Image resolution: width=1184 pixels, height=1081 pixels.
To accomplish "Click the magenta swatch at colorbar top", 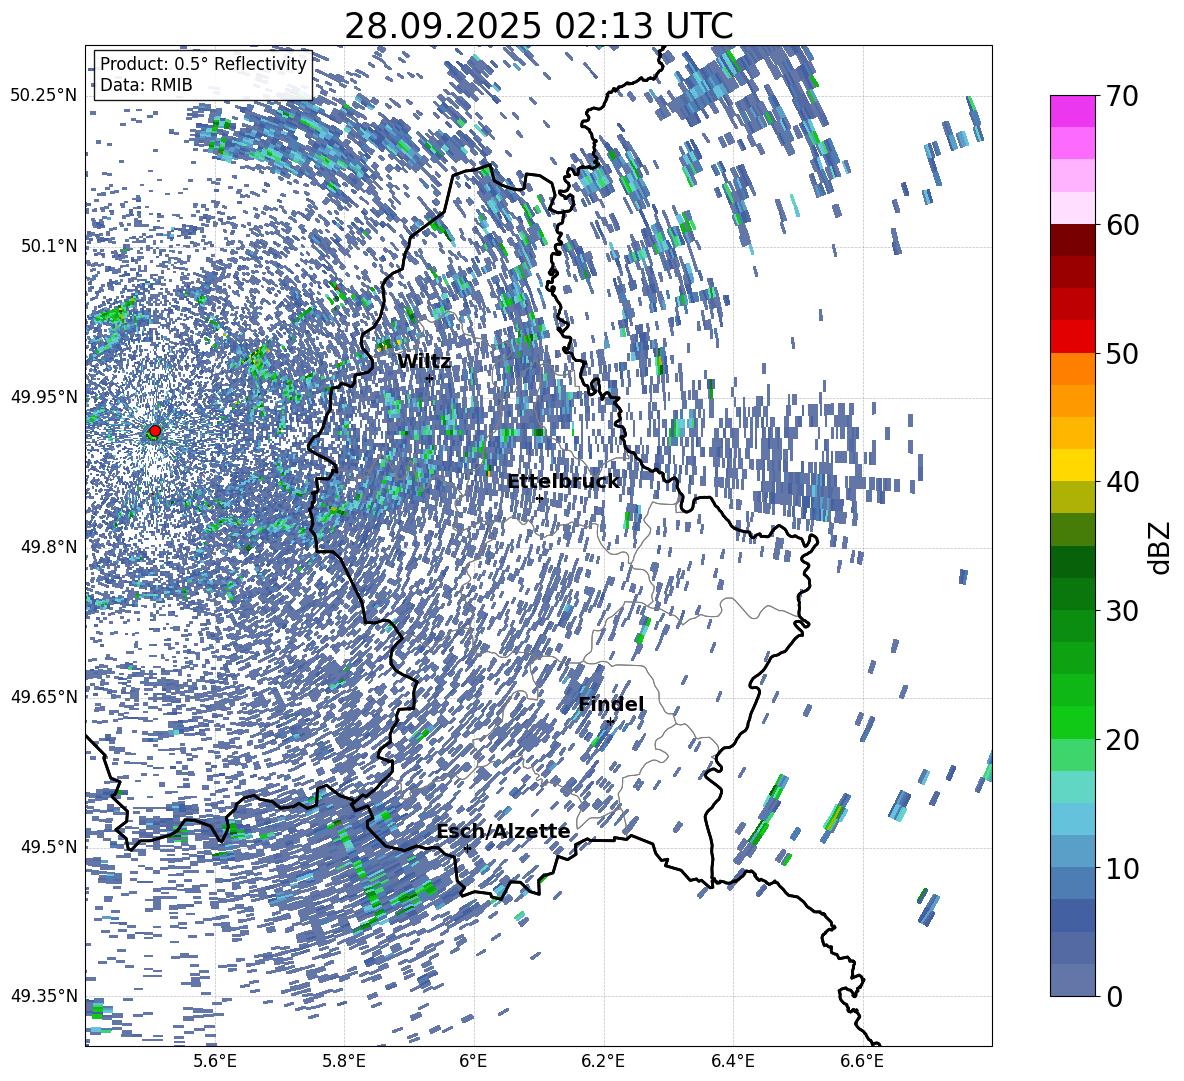I will pos(1072,111).
